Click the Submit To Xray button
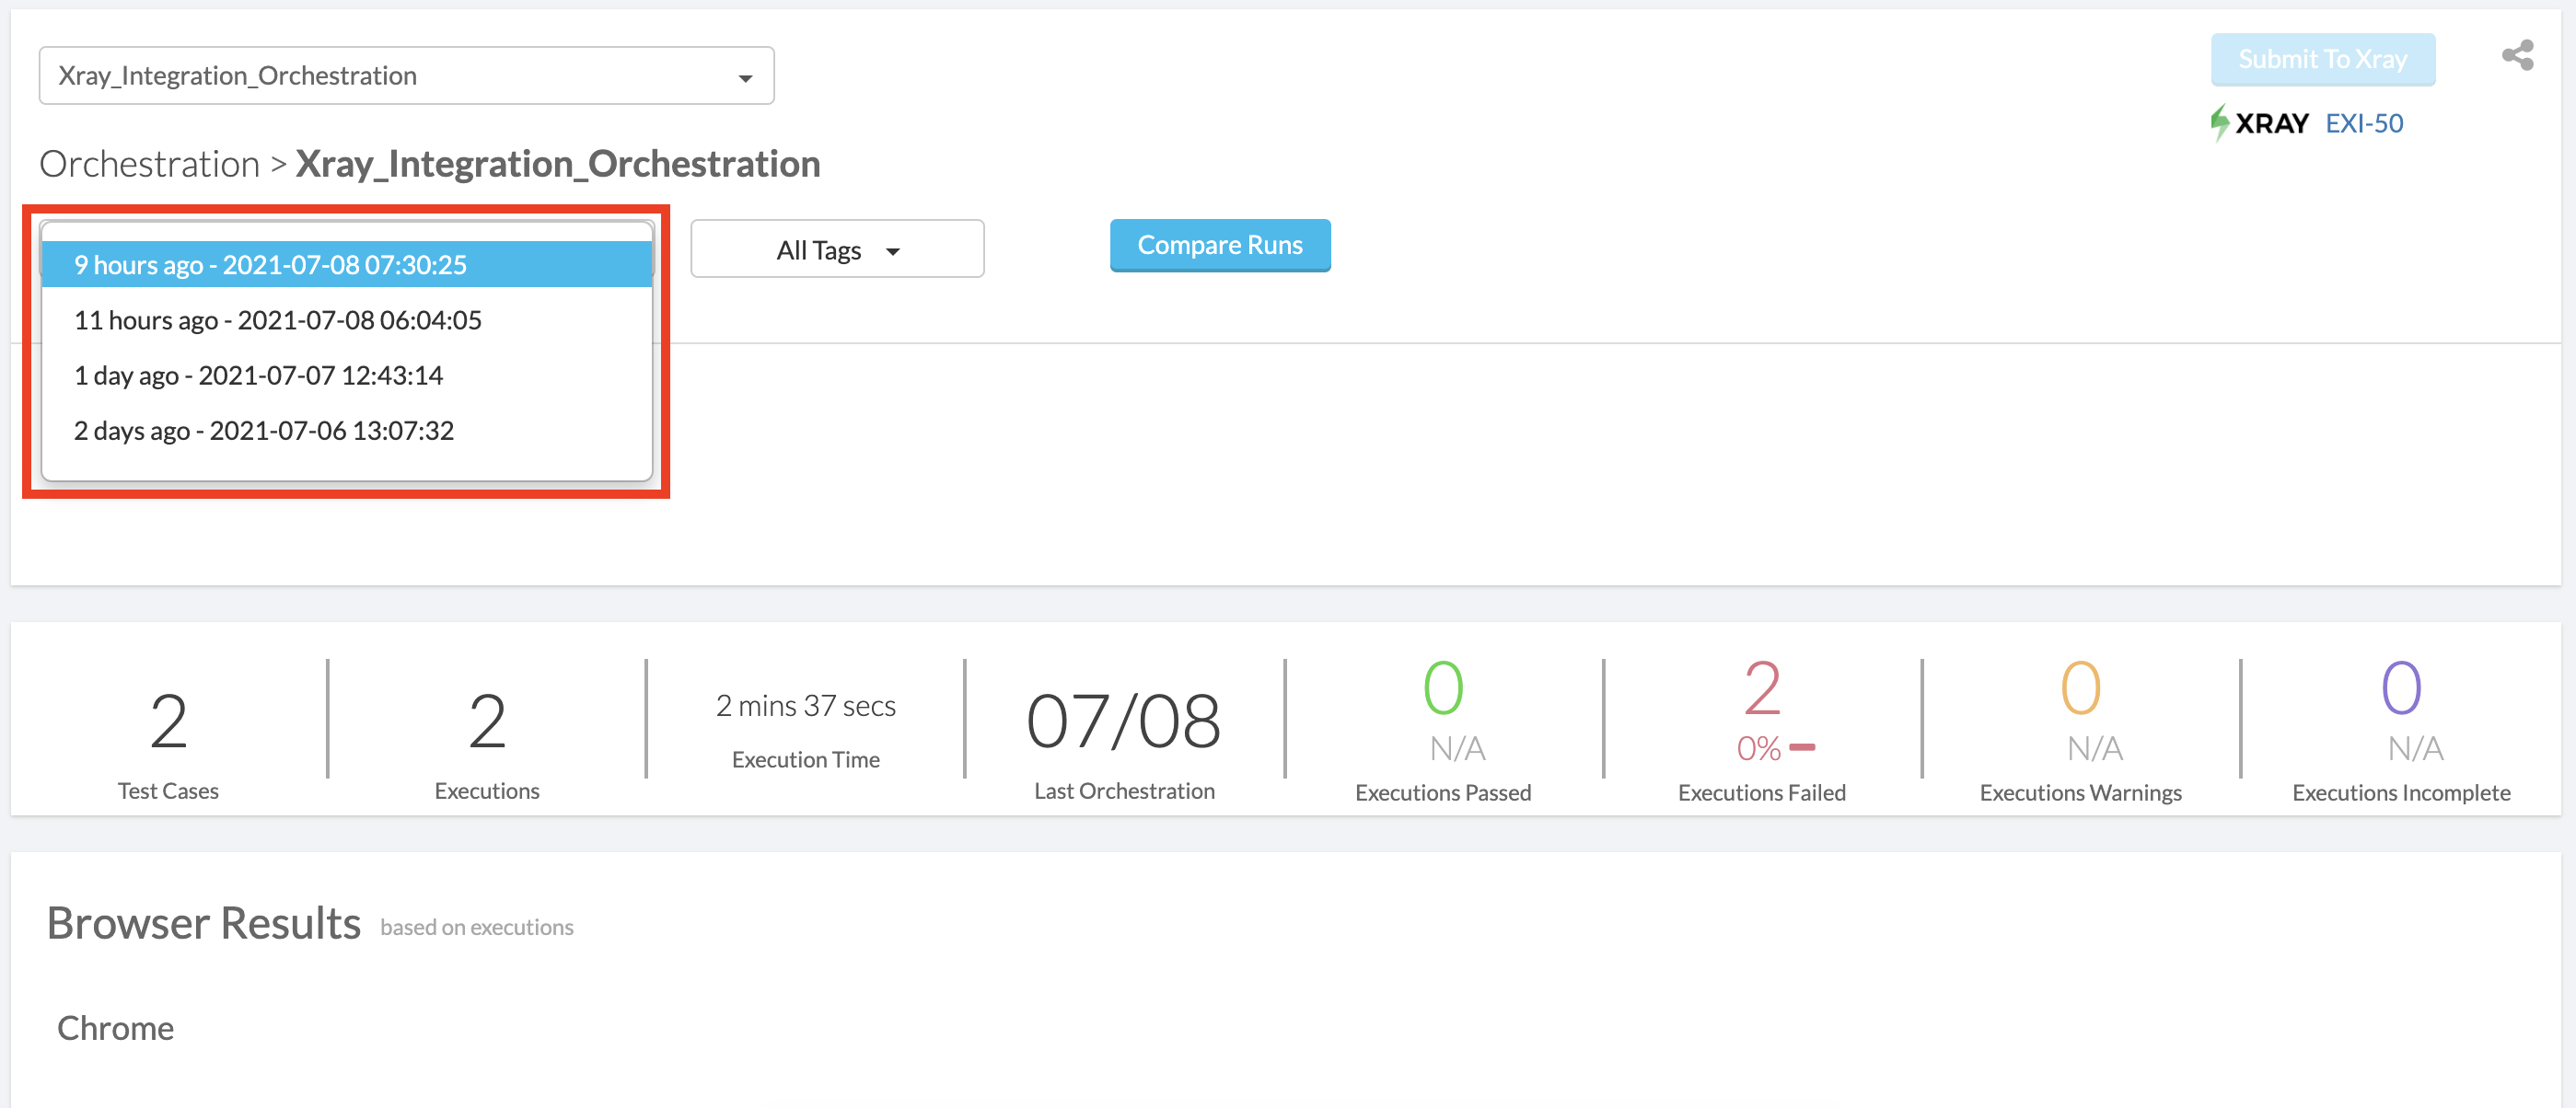Screen dimensions: 2576x1108 tap(2322, 59)
